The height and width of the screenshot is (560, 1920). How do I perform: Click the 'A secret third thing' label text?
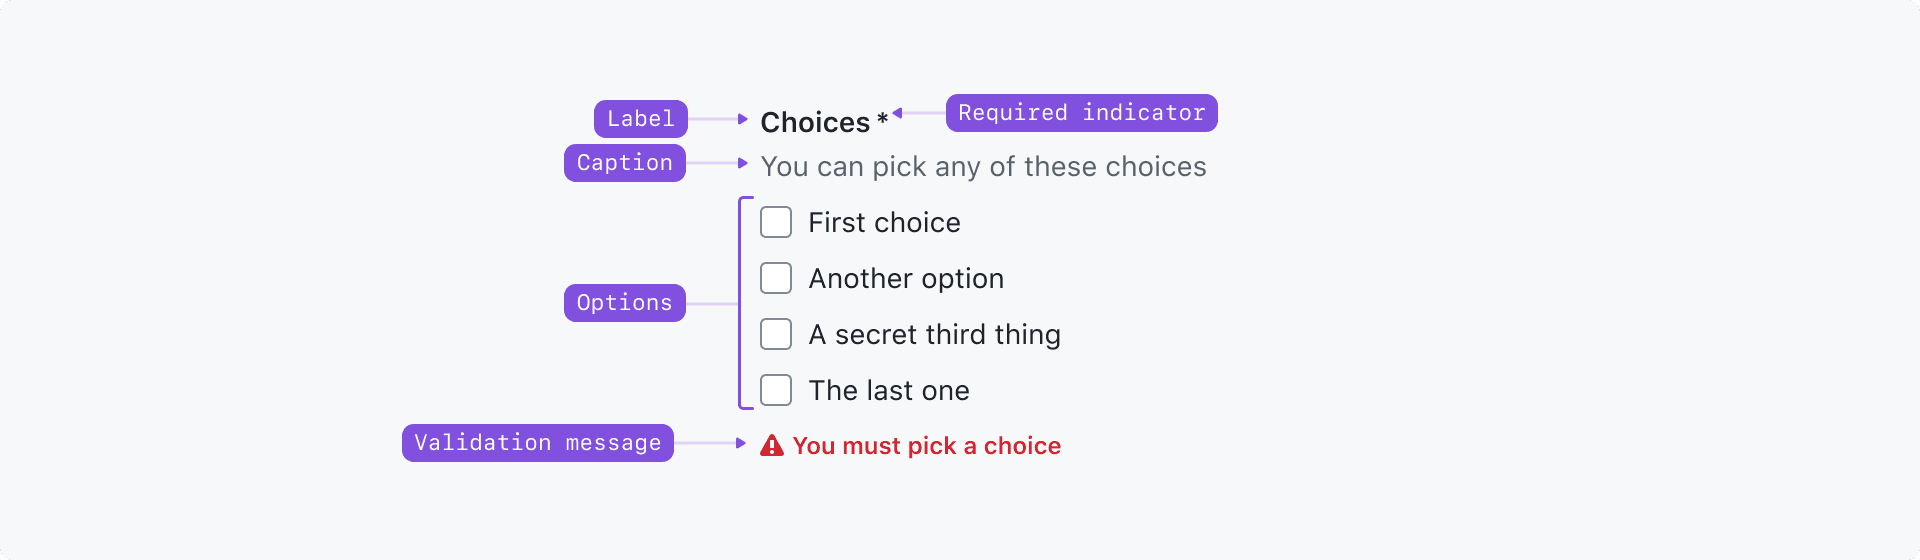click(934, 334)
